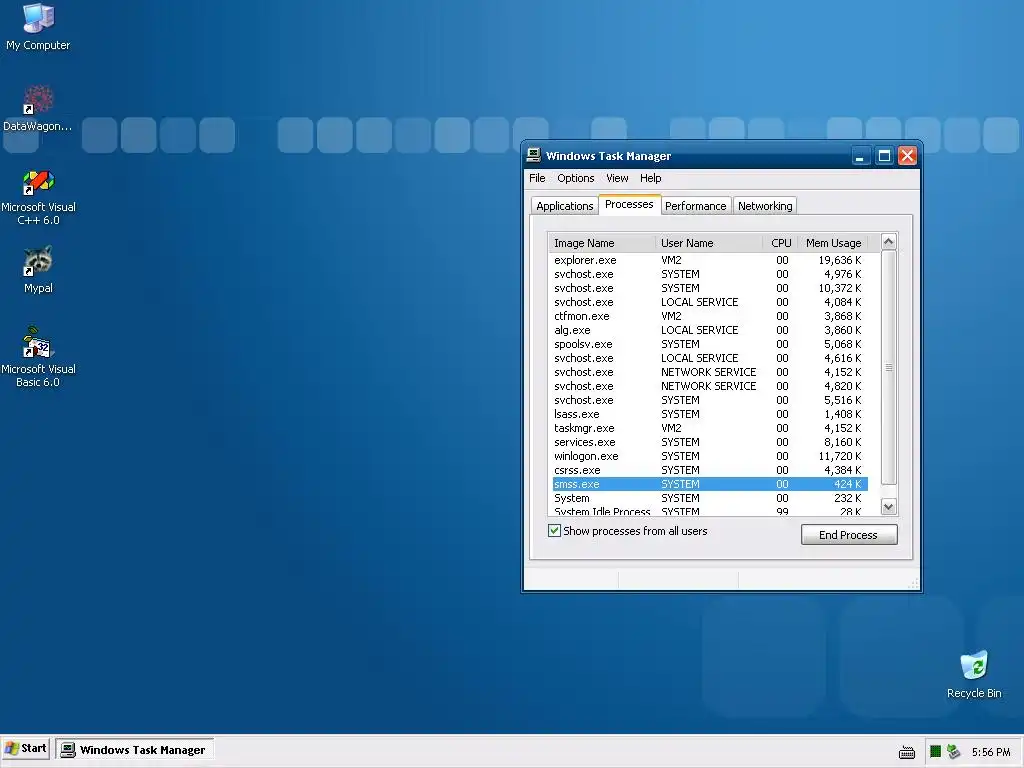
Task: Open the Help menu
Action: tap(650, 178)
